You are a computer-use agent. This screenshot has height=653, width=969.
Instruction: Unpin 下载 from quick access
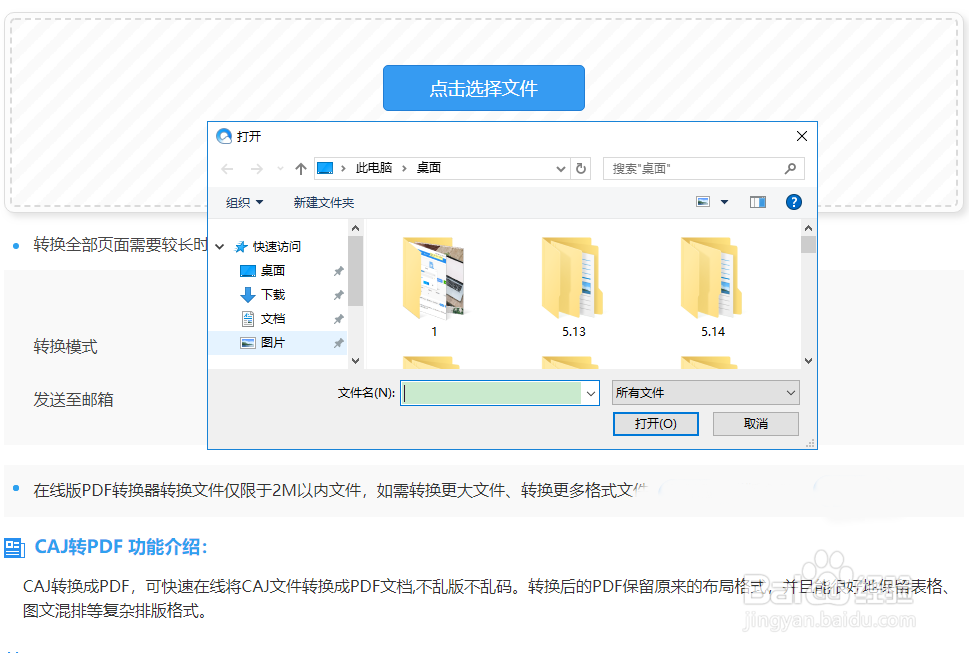(338, 295)
